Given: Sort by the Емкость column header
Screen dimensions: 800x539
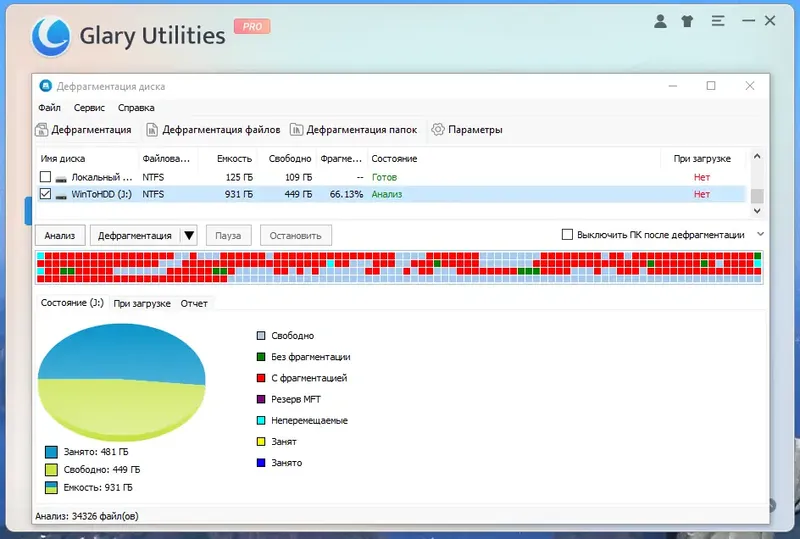Looking at the screenshot, I should [228, 159].
